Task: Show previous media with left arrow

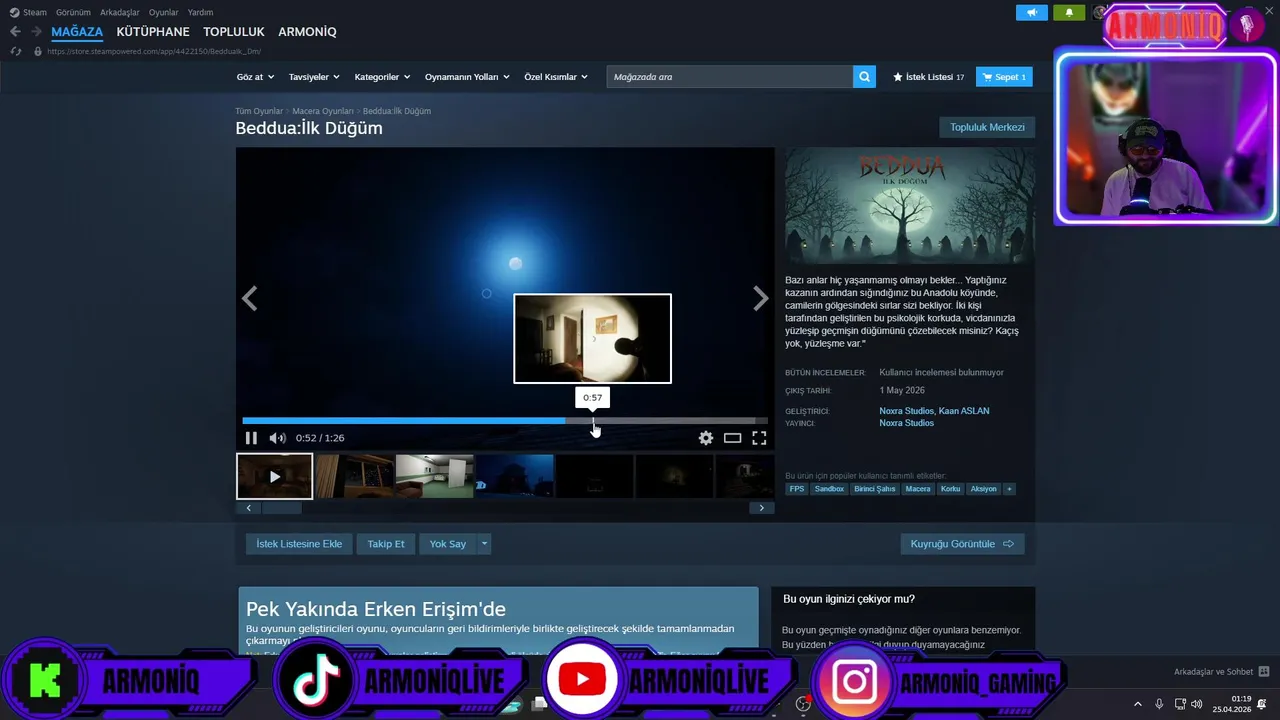Action: (x=250, y=298)
